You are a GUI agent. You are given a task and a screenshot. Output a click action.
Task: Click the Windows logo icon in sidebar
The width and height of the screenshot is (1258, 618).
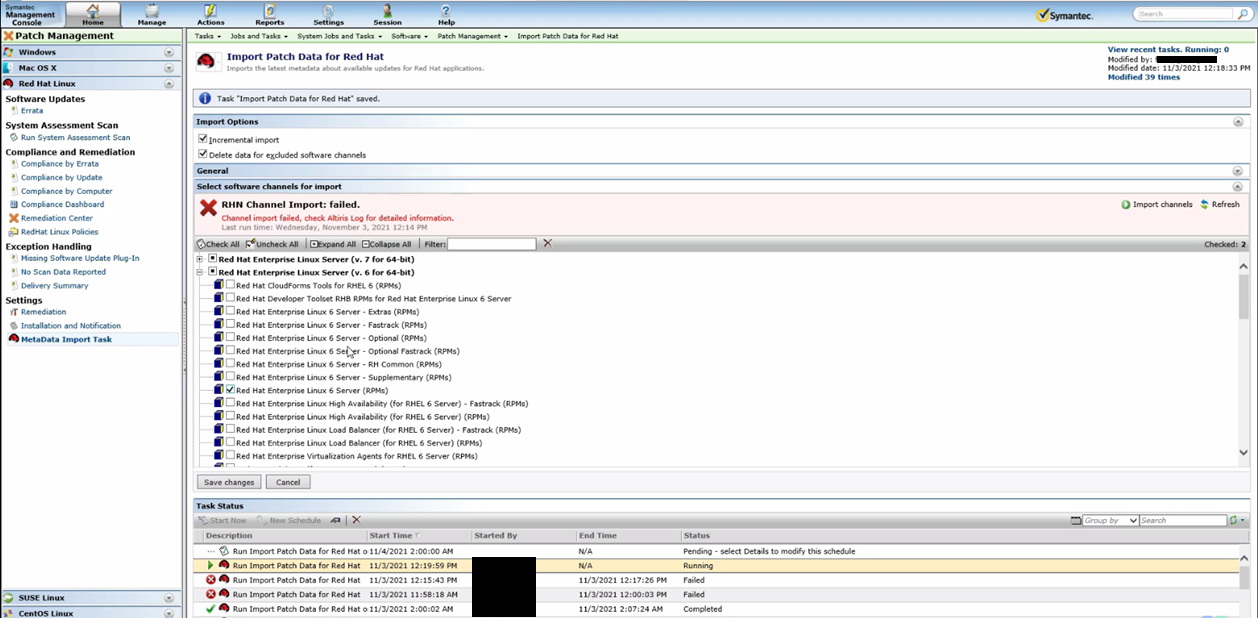[x=9, y=52]
